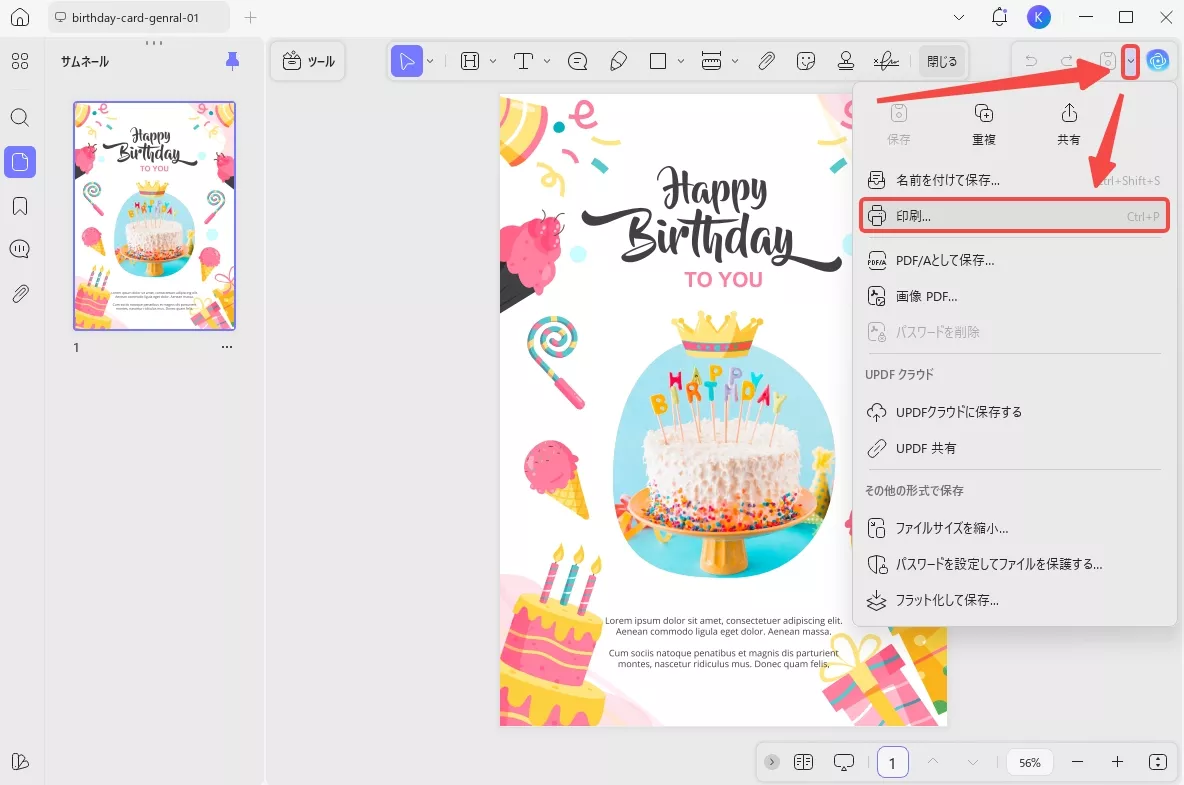
Task: Select the highlighter pen tool in toolbar
Action: coord(618,61)
